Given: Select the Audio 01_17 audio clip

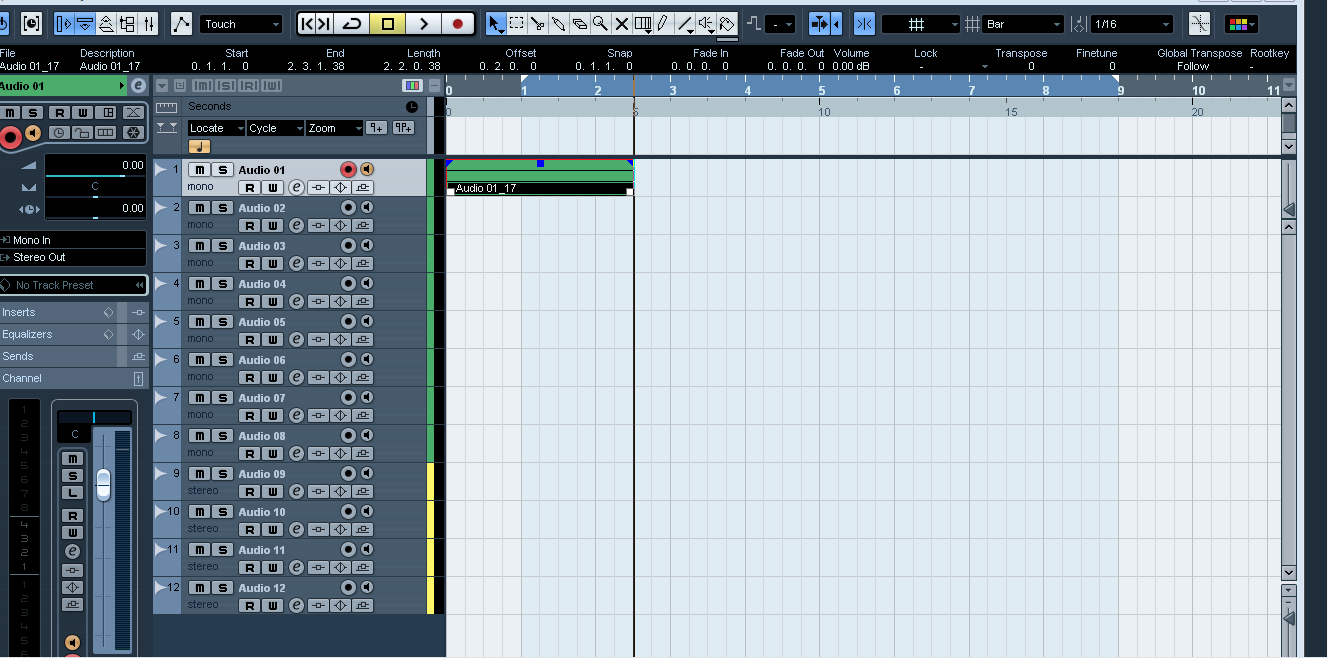Looking at the screenshot, I should (x=539, y=177).
